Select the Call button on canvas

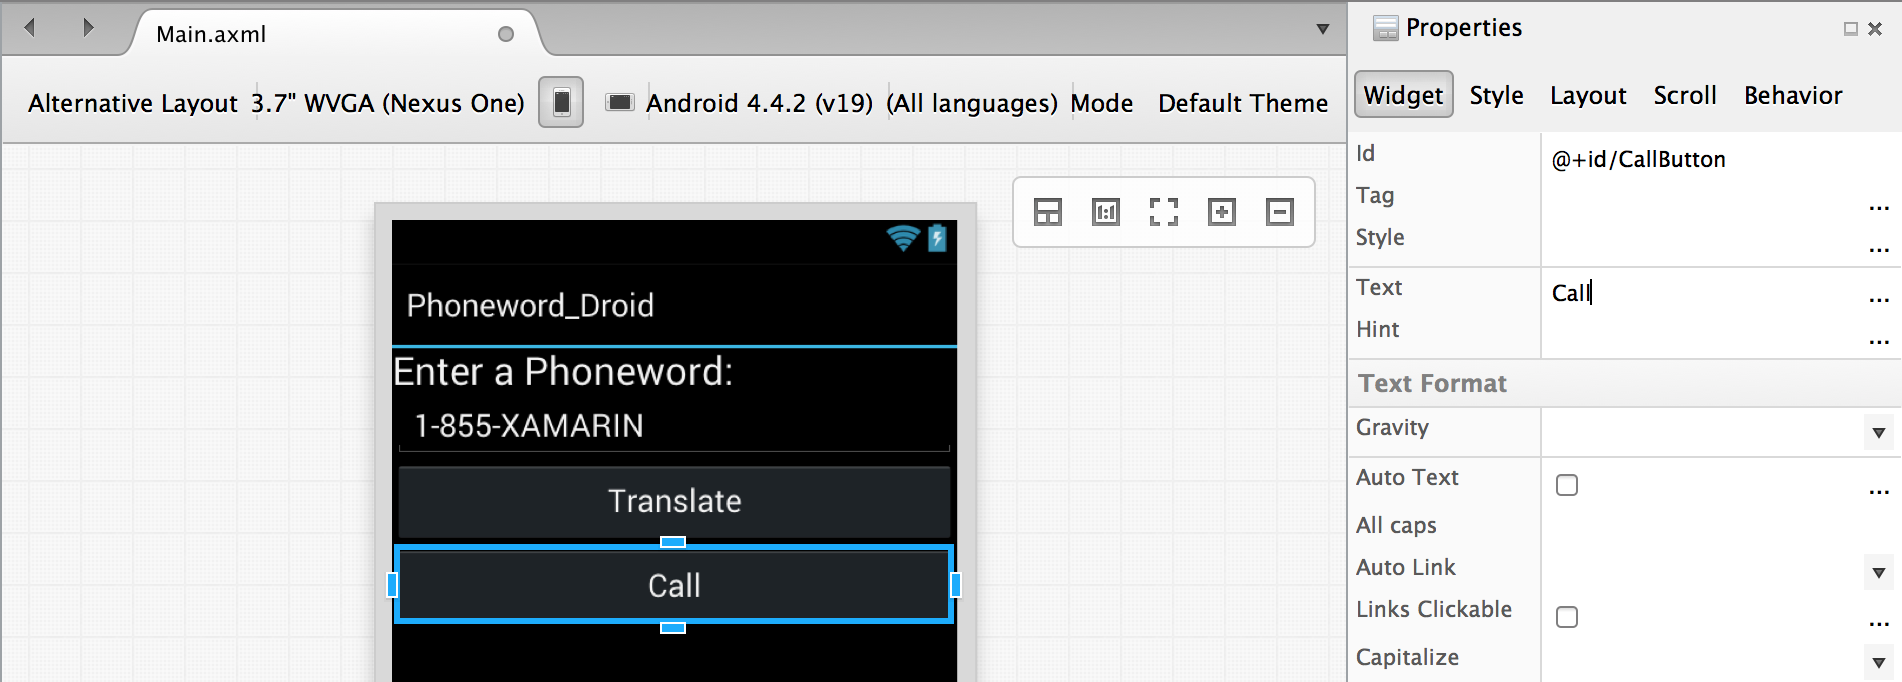point(674,586)
